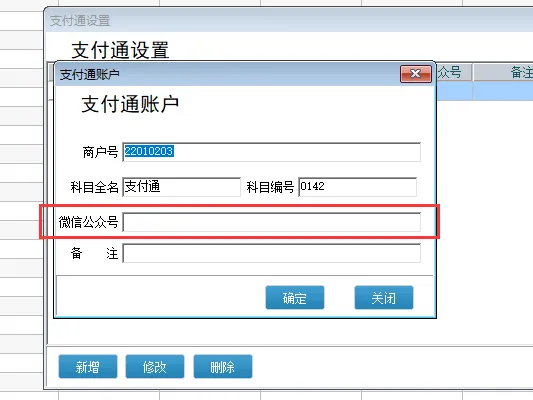The image size is (533, 400).
Task: Click the 支付通设置 heading text
Action: pyautogui.click(x=120, y=50)
